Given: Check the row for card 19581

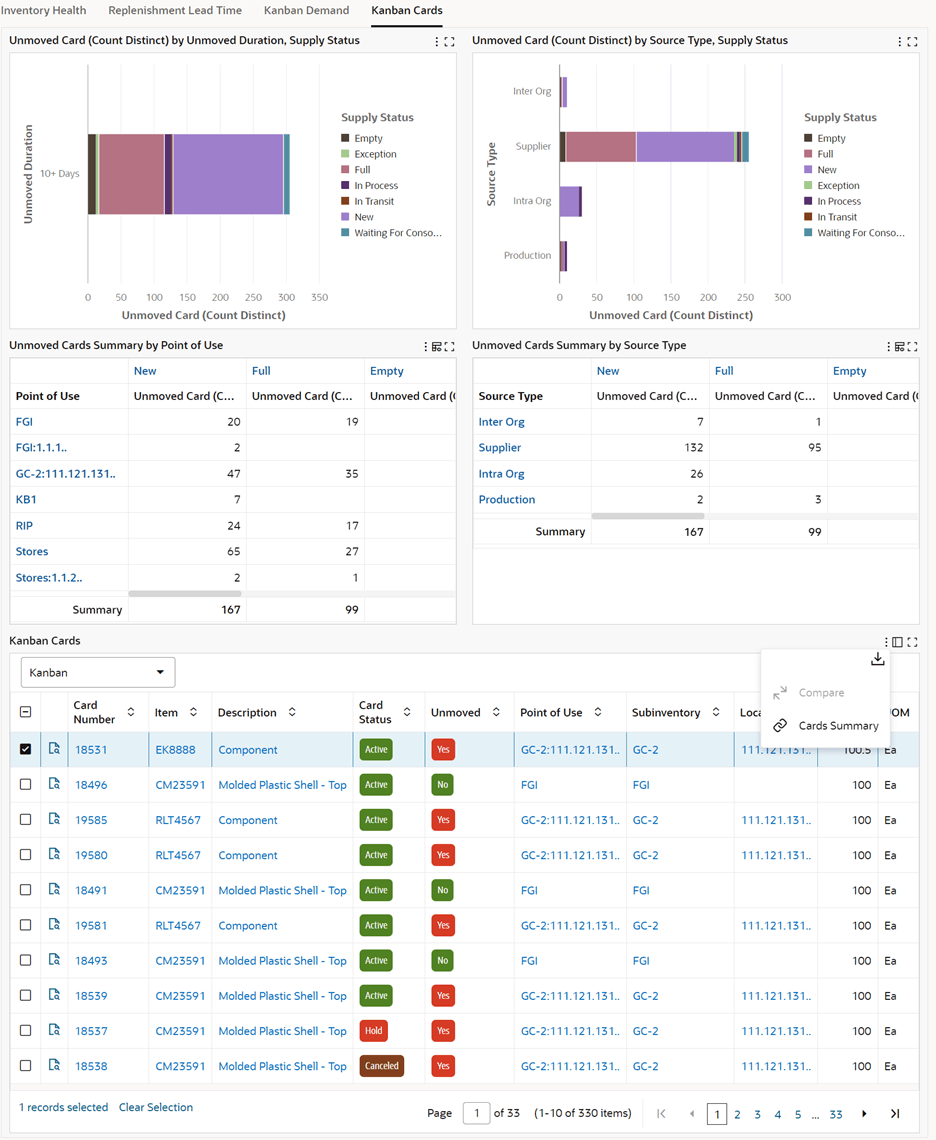Looking at the screenshot, I should (x=25, y=925).
